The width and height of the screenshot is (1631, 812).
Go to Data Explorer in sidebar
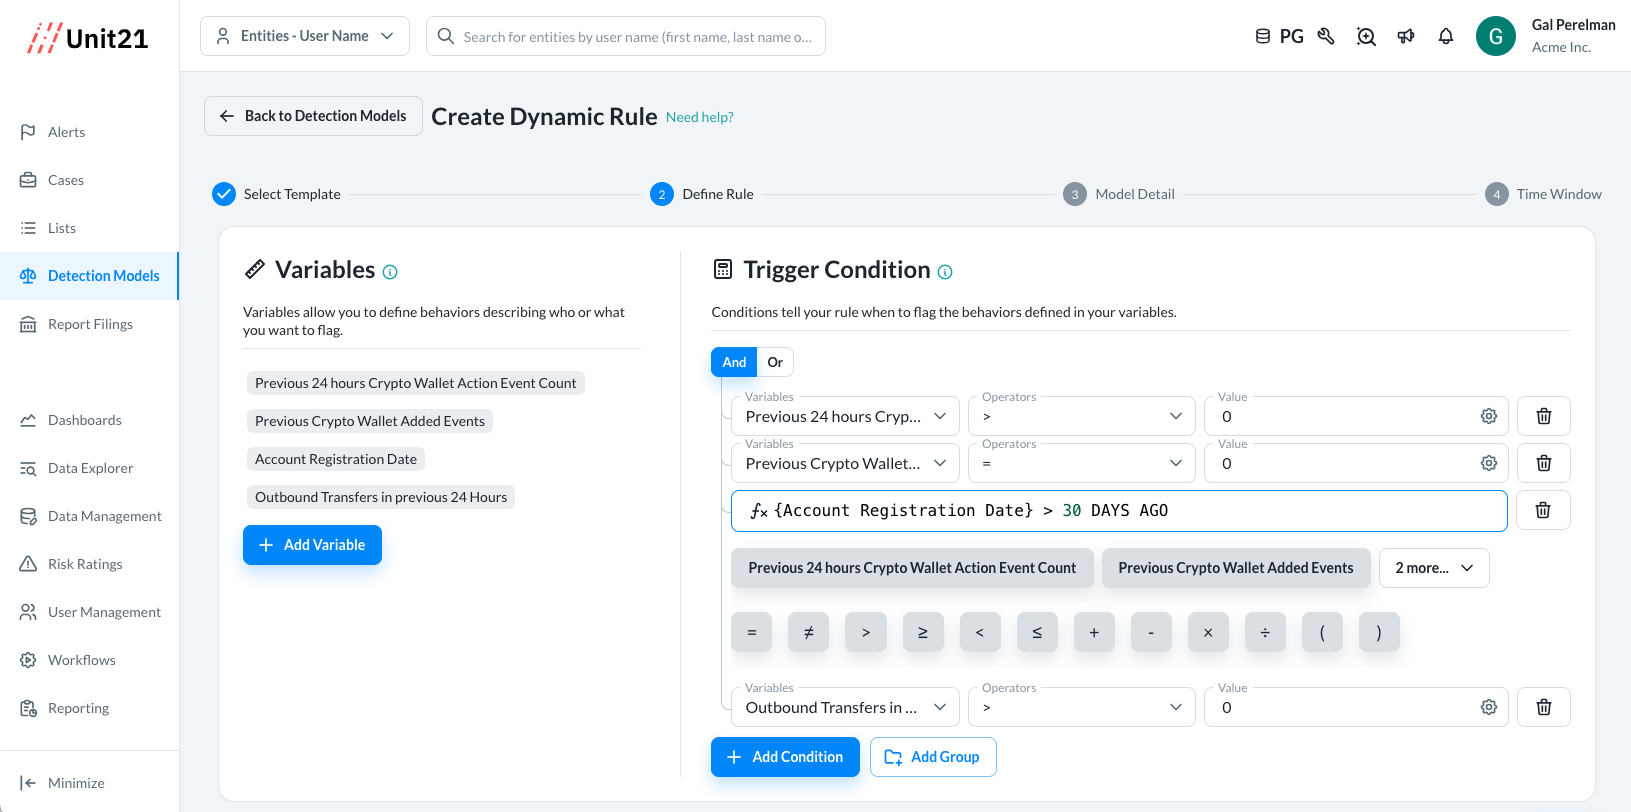(90, 468)
